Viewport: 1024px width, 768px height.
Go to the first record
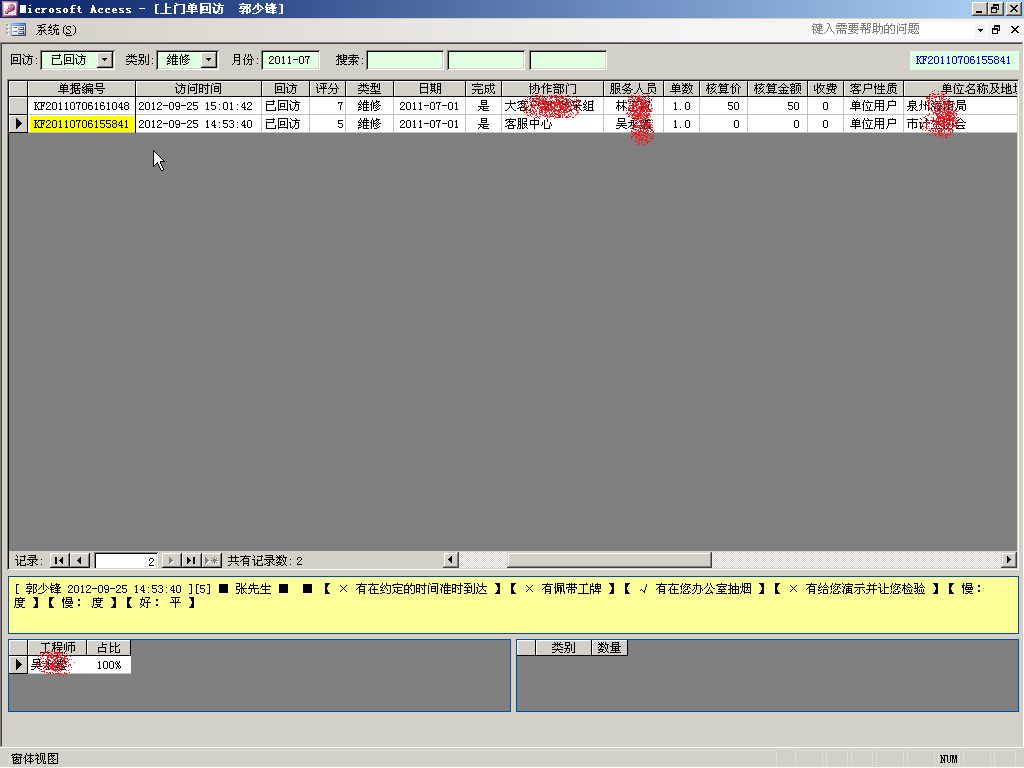point(59,561)
